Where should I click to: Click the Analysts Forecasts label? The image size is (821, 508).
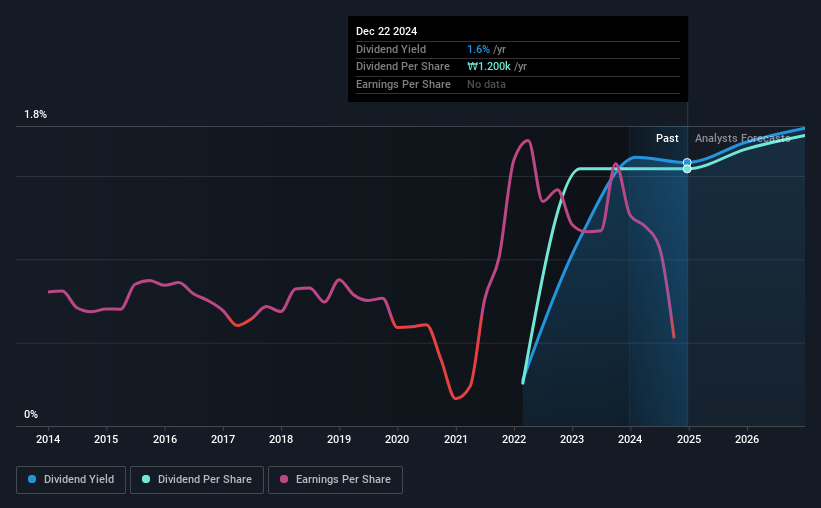pos(742,138)
